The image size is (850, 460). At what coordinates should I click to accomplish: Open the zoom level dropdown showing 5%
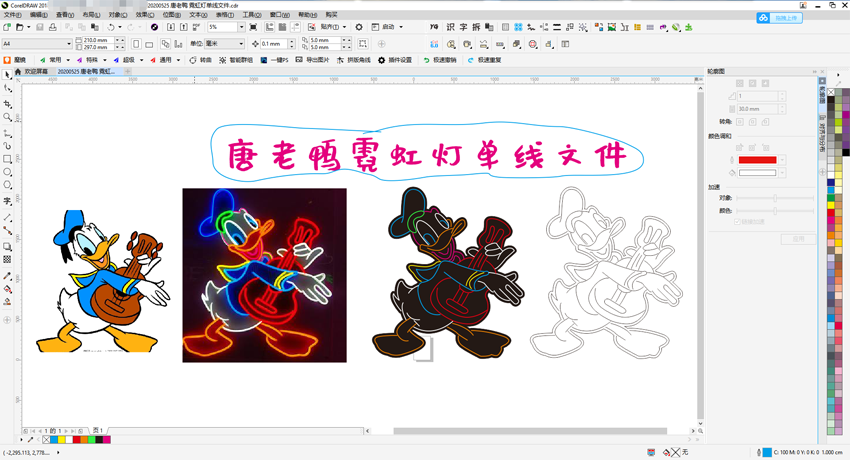pos(241,27)
